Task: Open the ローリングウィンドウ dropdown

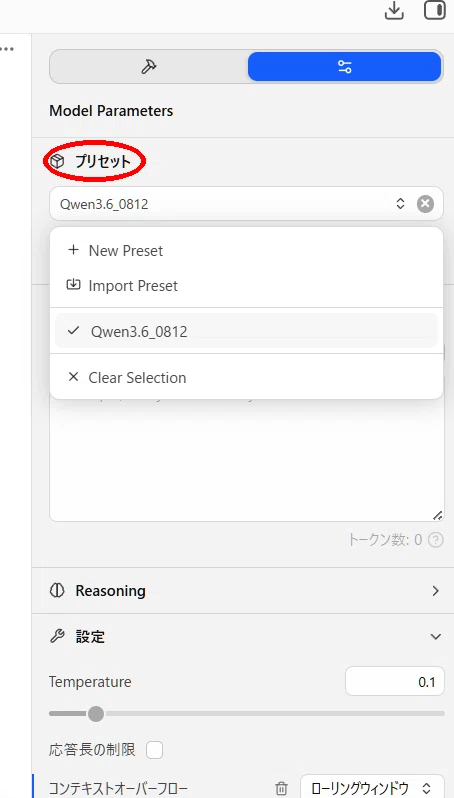Action: (x=372, y=788)
